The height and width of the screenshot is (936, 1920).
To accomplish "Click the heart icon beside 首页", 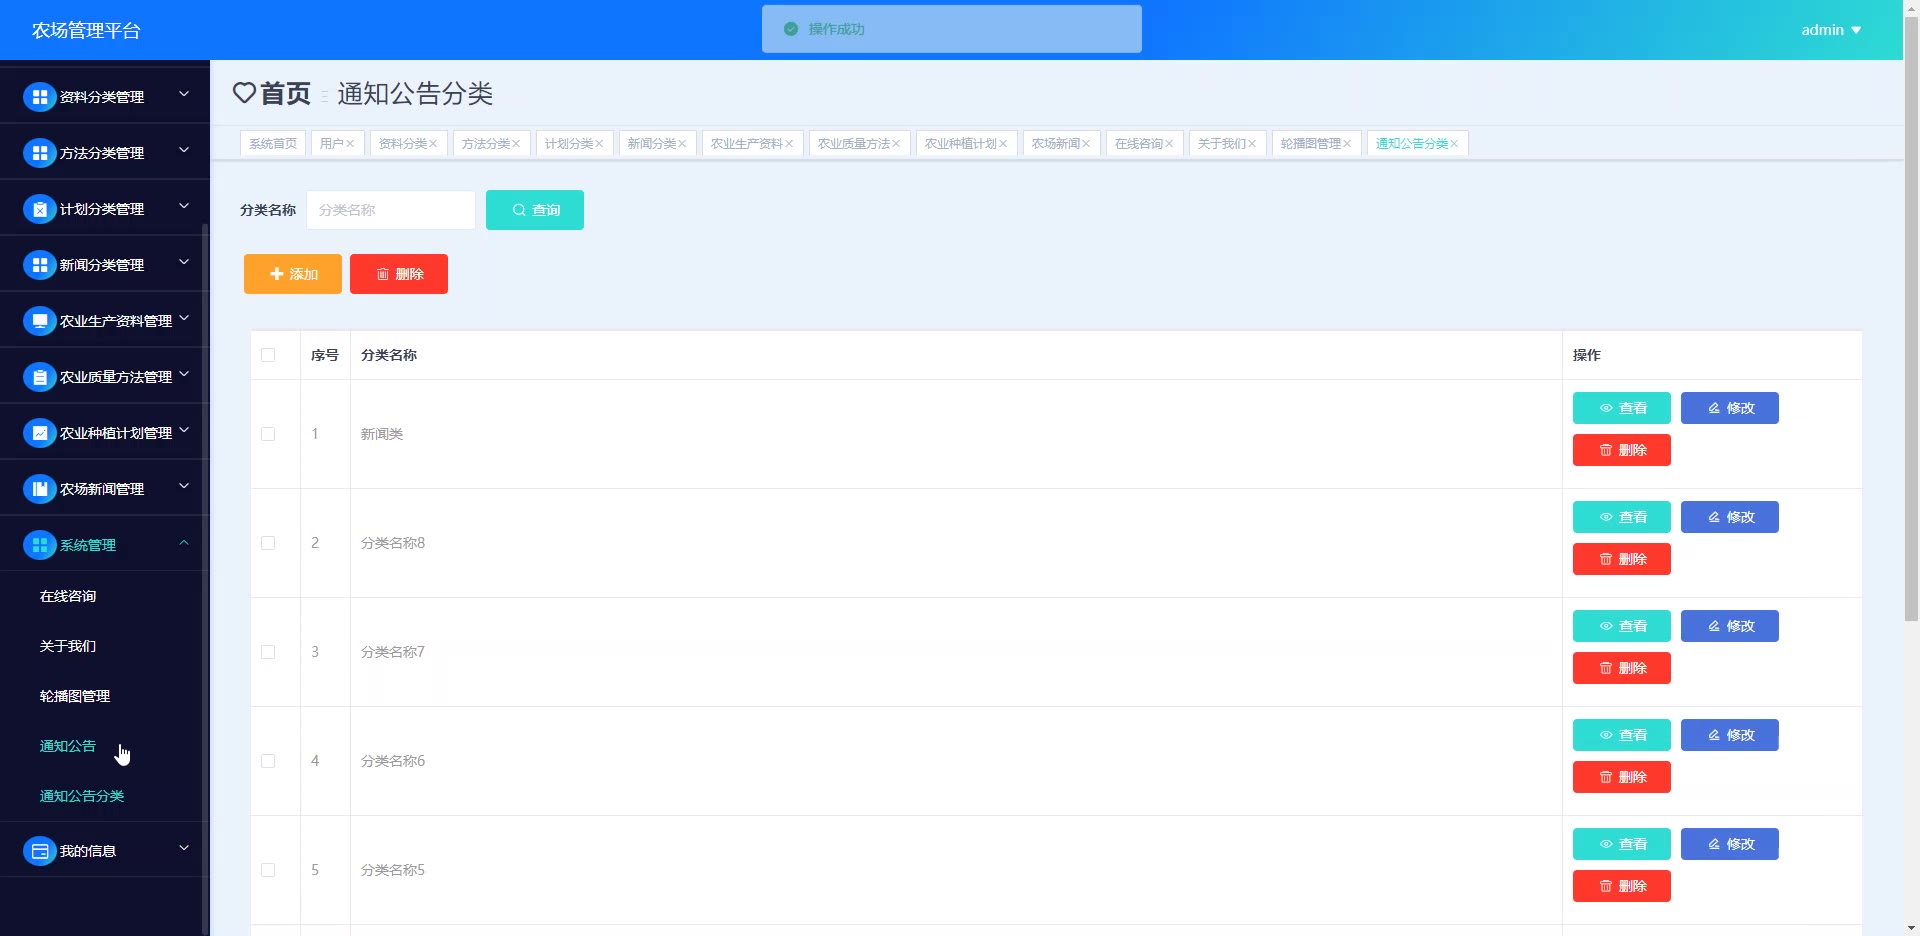I will [244, 93].
